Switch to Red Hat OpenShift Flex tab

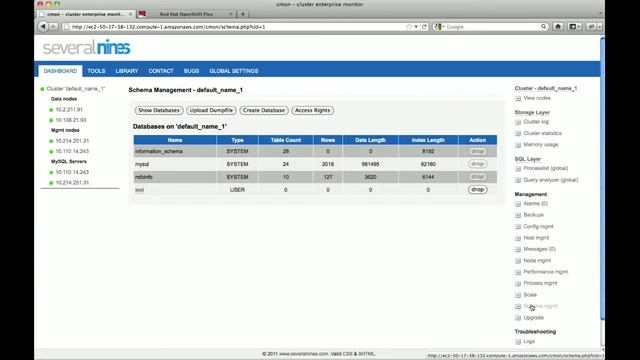[x=186, y=14]
